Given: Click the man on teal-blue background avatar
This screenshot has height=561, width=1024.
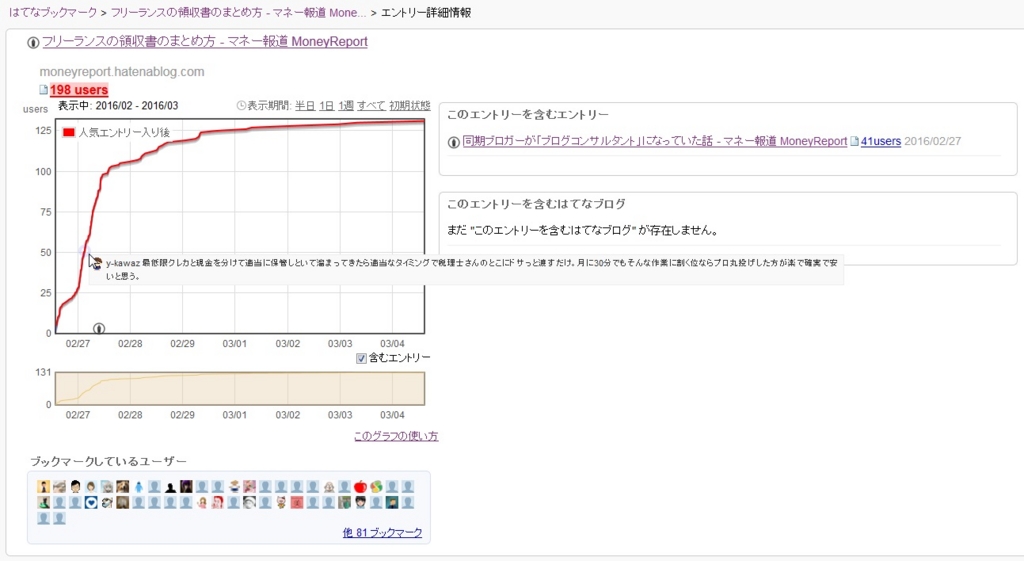Looking at the screenshot, I should pyautogui.click(x=392, y=502).
